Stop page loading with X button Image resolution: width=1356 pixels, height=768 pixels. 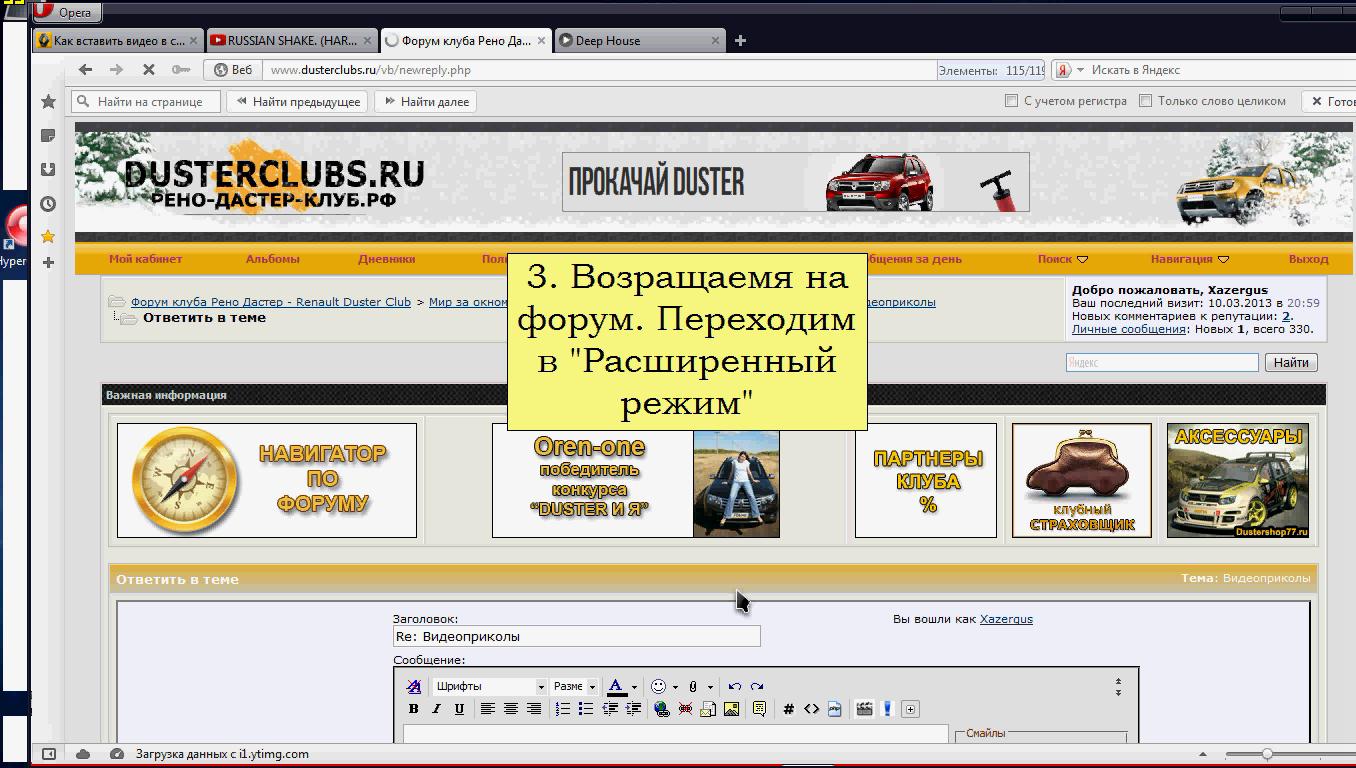pyautogui.click(x=148, y=69)
